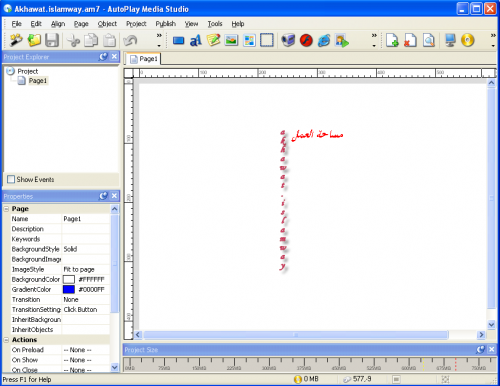This screenshot has width=500, height=386.
Task: Open the Object menu
Action: (107, 24)
